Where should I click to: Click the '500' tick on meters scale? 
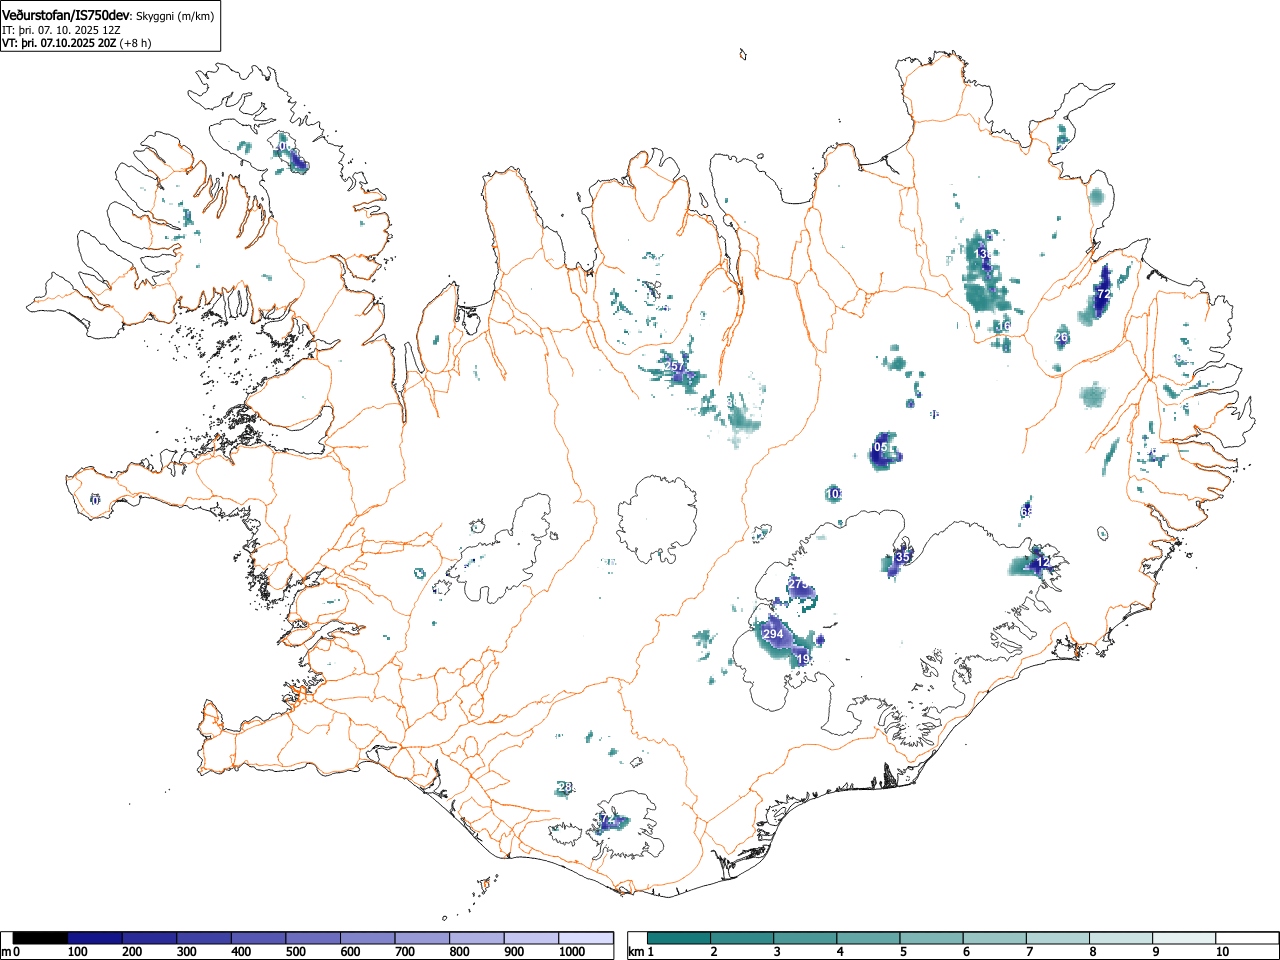296,952
